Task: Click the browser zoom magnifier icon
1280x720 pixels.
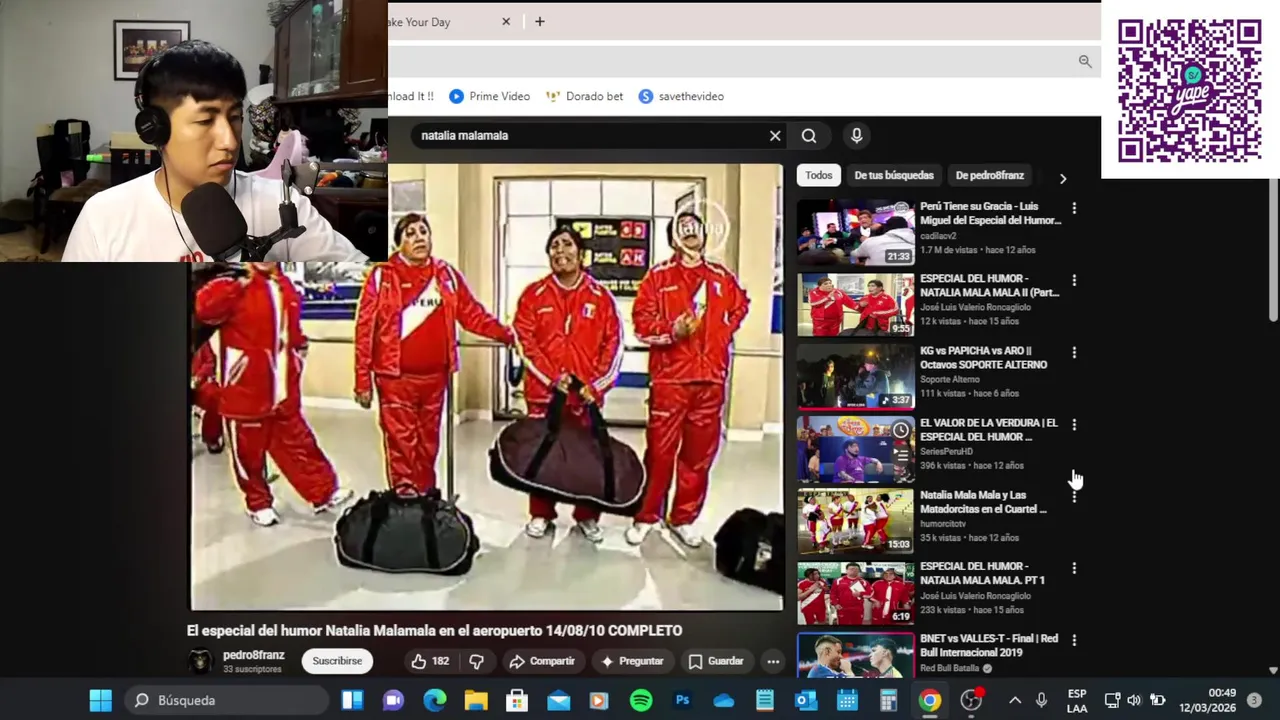Action: [x=1085, y=62]
